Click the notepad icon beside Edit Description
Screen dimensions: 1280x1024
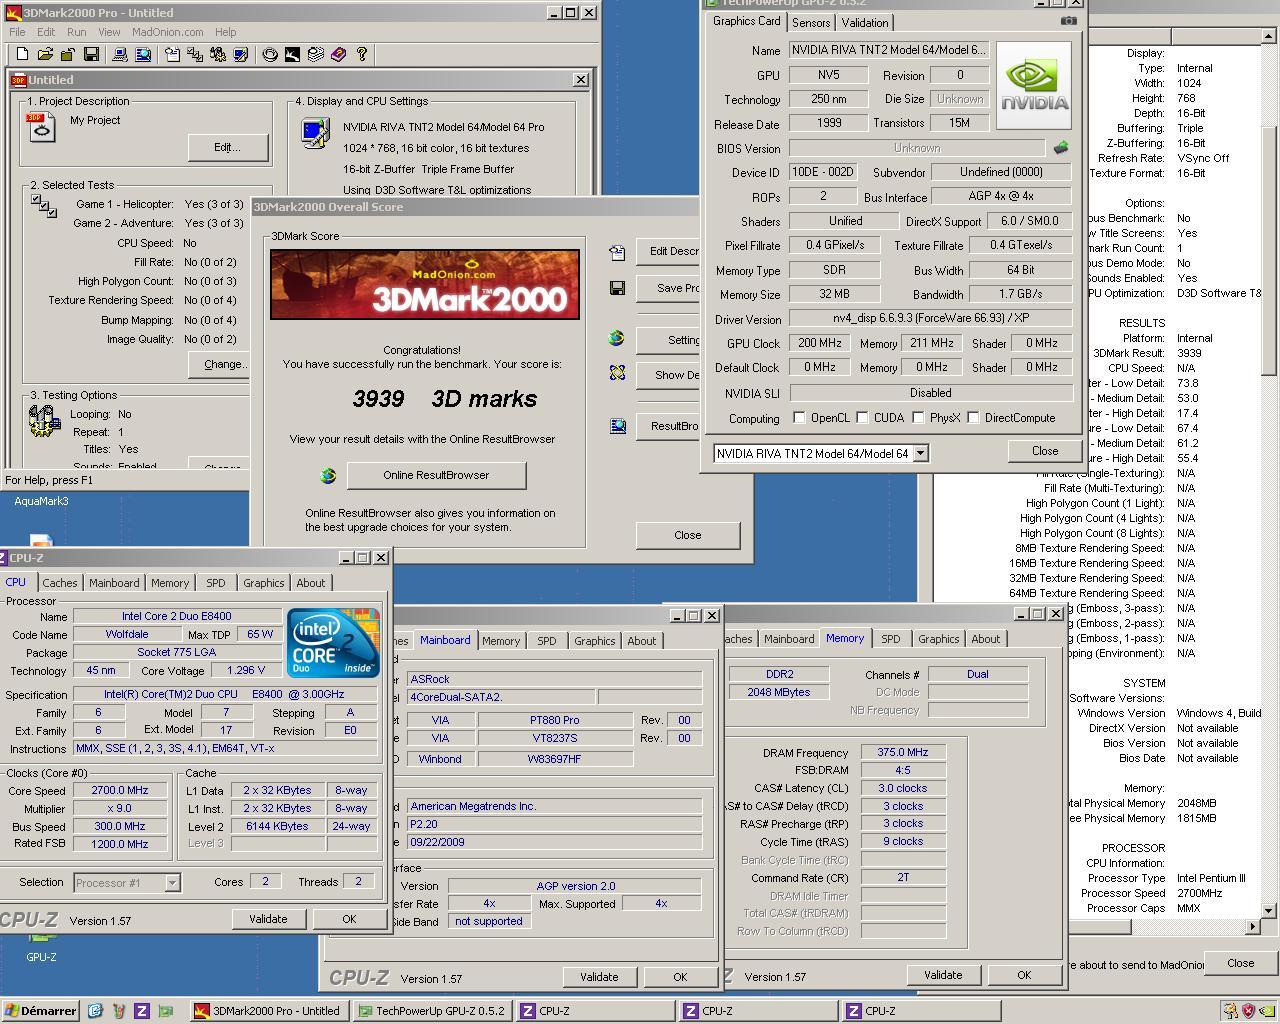(x=617, y=252)
